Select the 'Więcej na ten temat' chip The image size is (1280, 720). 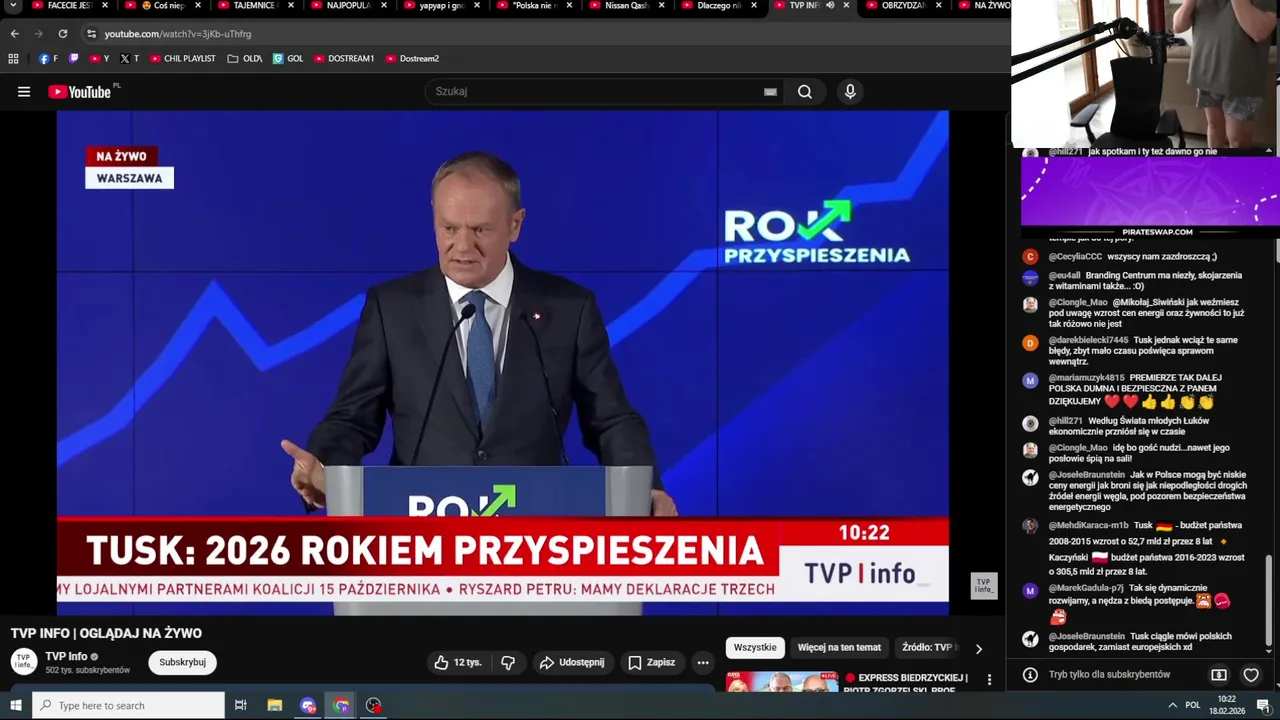tap(839, 648)
